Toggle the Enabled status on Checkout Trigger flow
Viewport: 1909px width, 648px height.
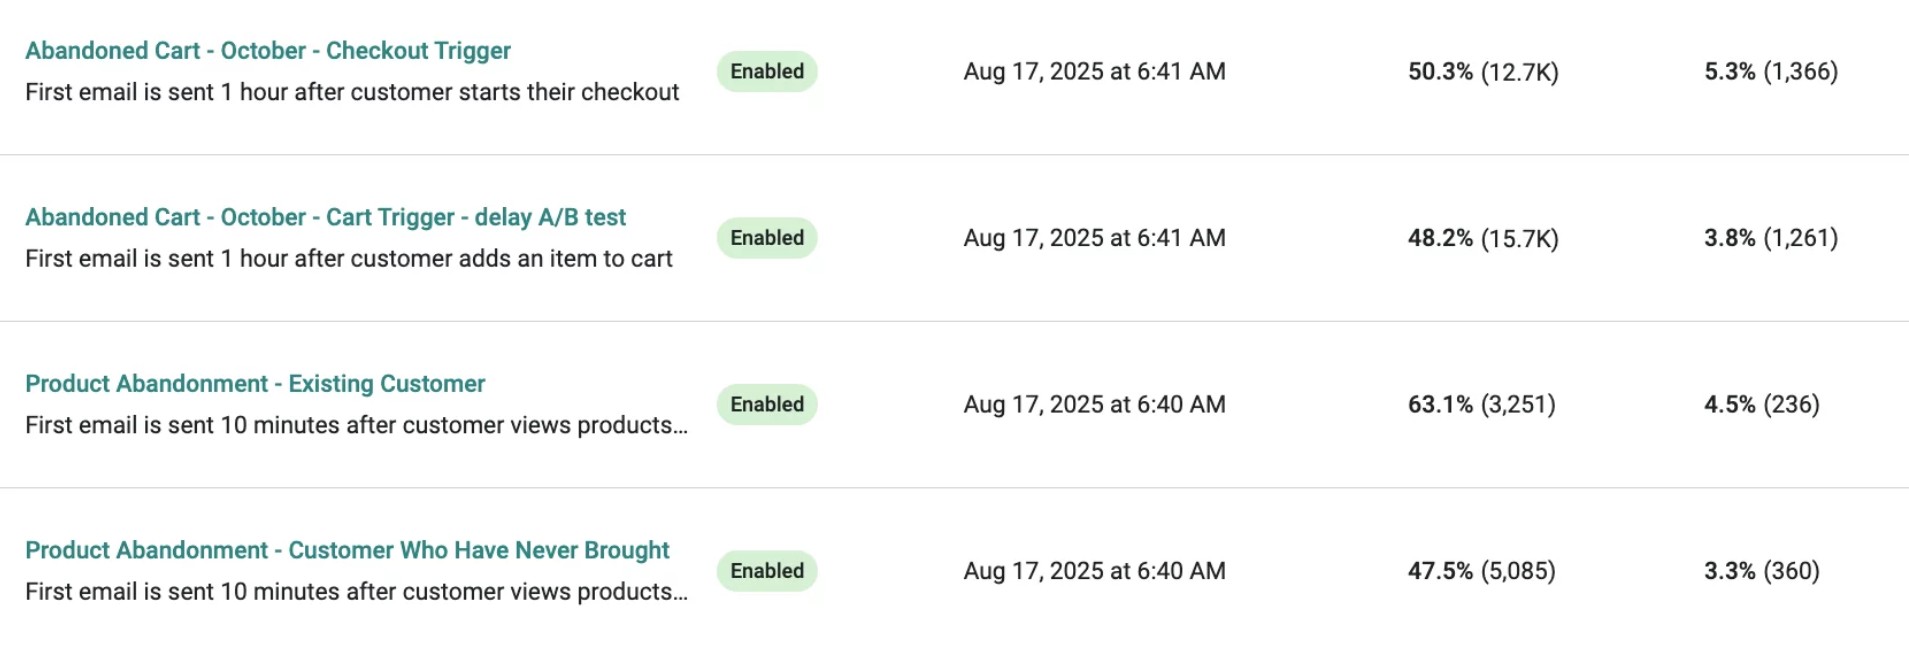pyautogui.click(x=766, y=71)
